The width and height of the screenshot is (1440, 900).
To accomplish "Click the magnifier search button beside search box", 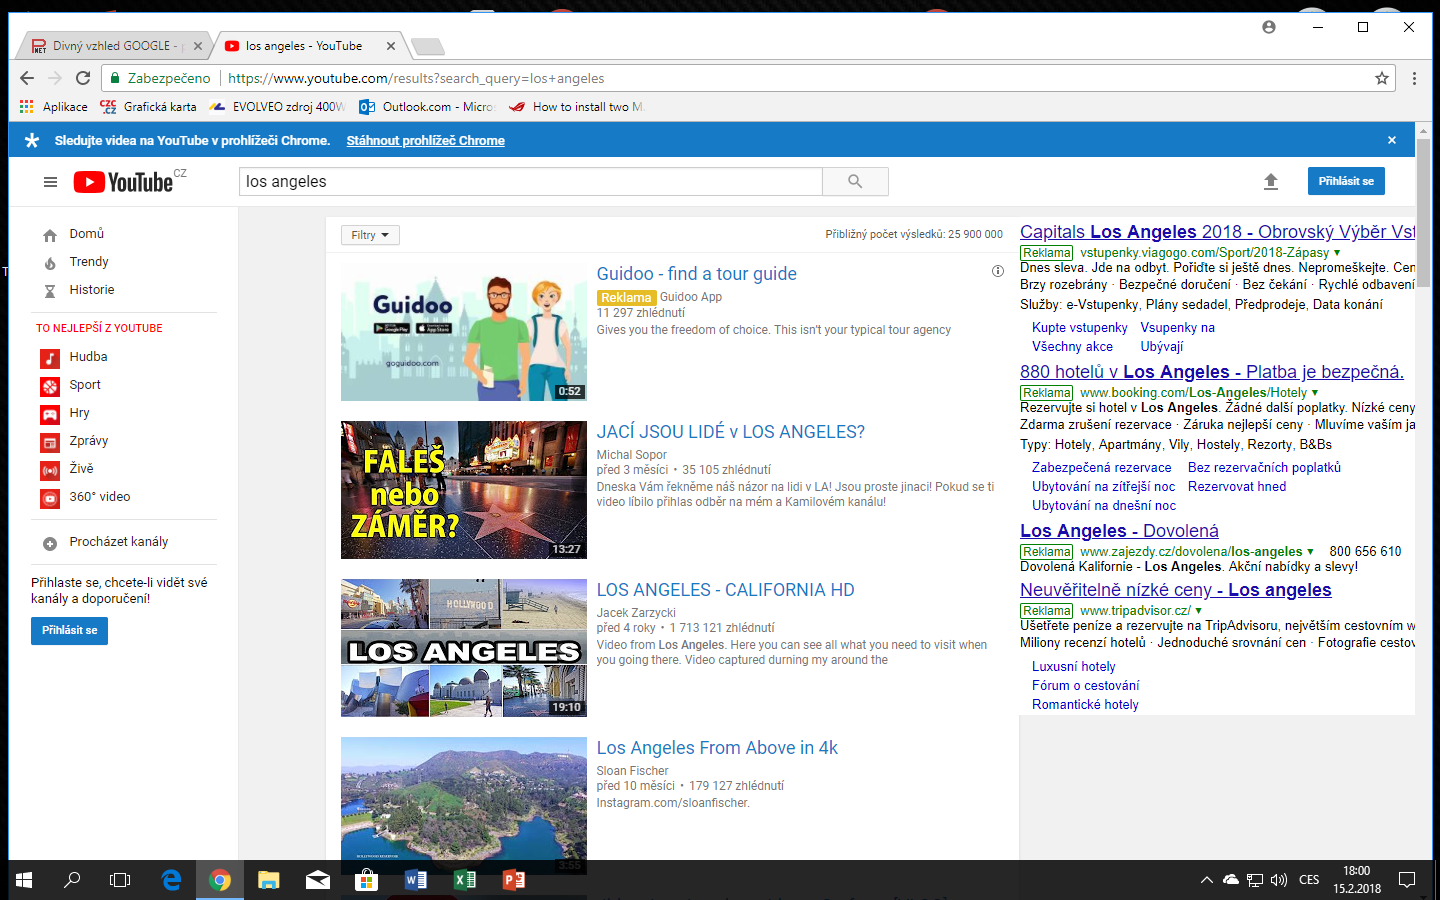I will (x=855, y=181).
